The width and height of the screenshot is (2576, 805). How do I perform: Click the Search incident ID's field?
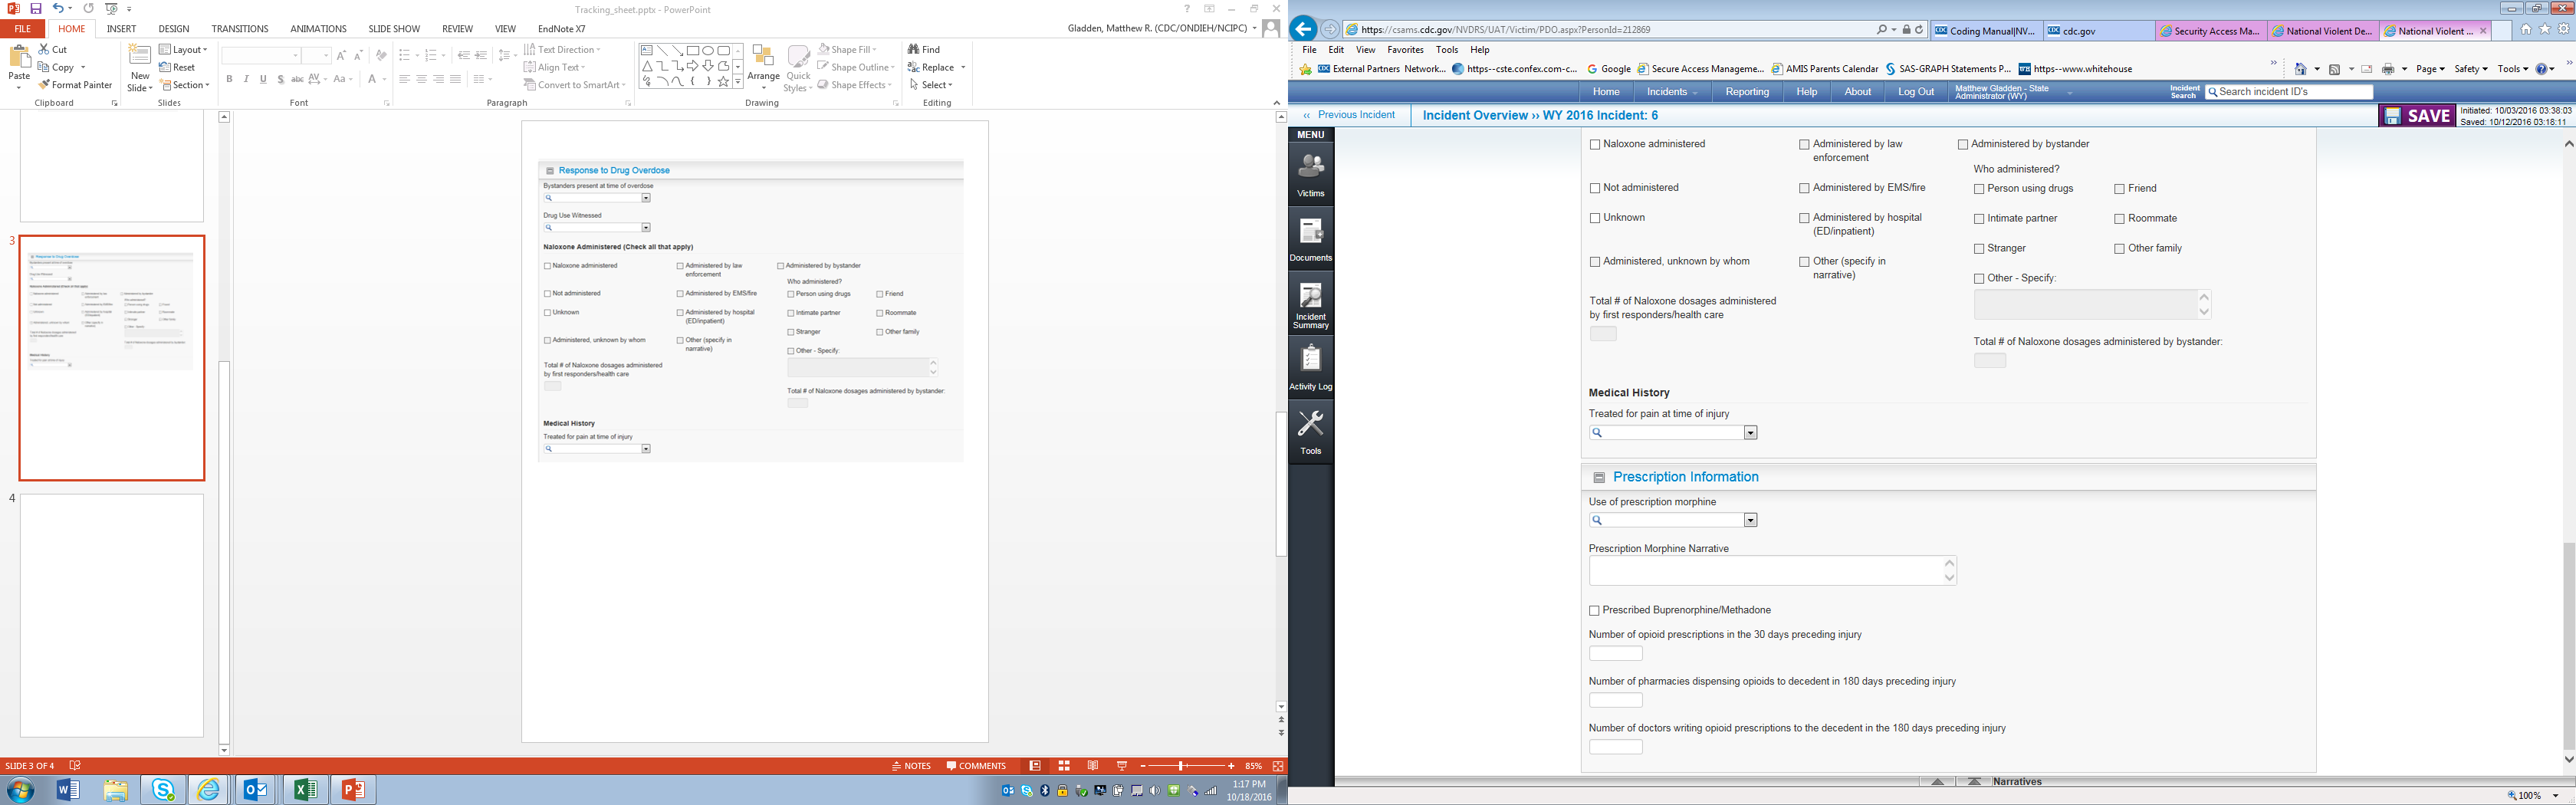(x=2288, y=92)
